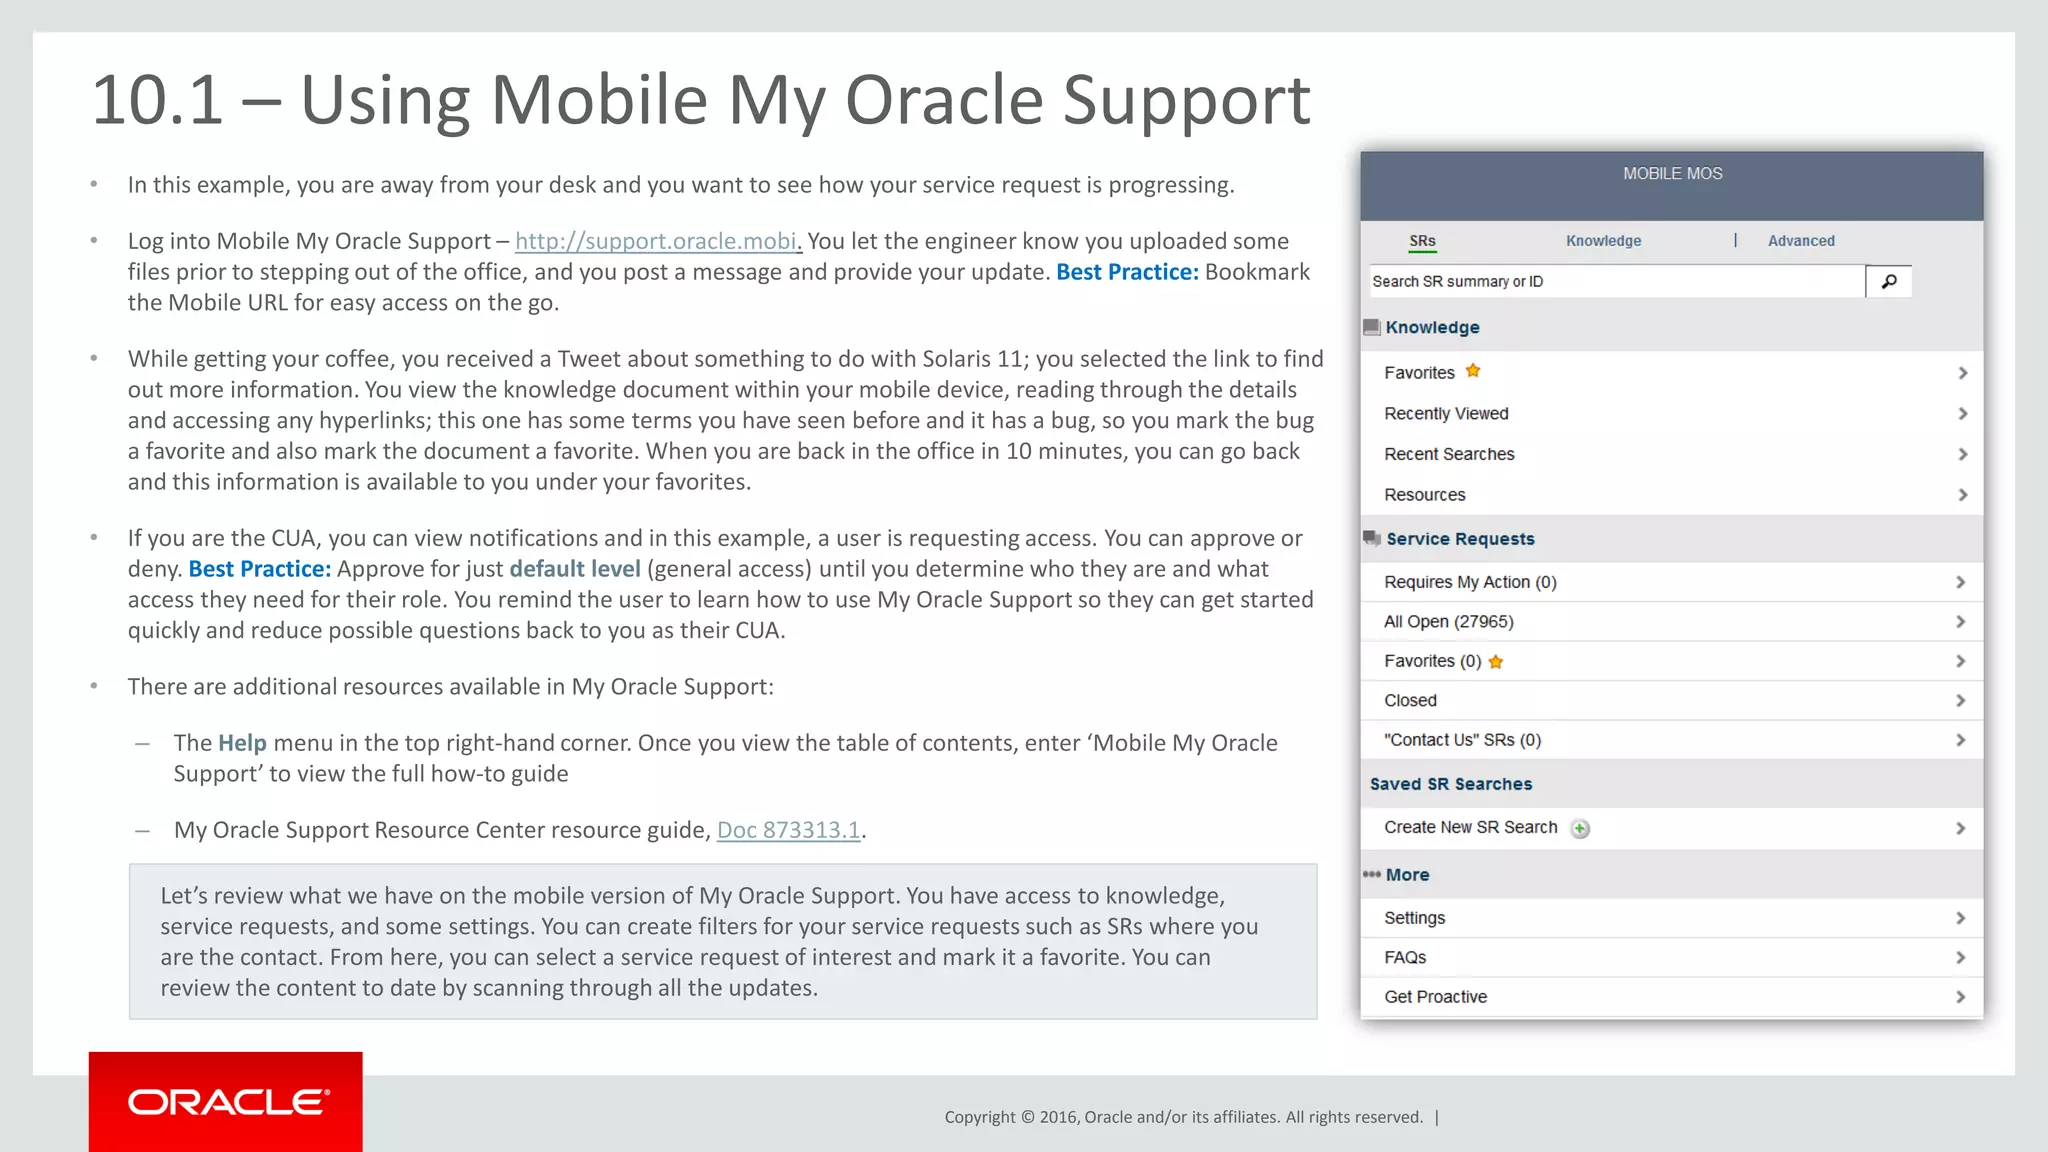
Task: Open All Open (27965) requests
Action: 1672,622
